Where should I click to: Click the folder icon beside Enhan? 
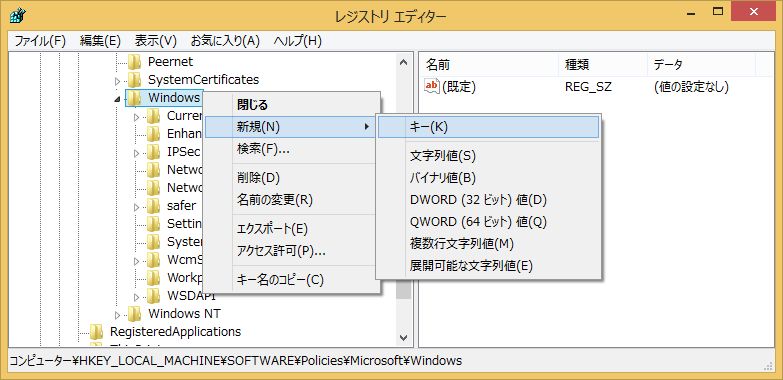[x=153, y=134]
